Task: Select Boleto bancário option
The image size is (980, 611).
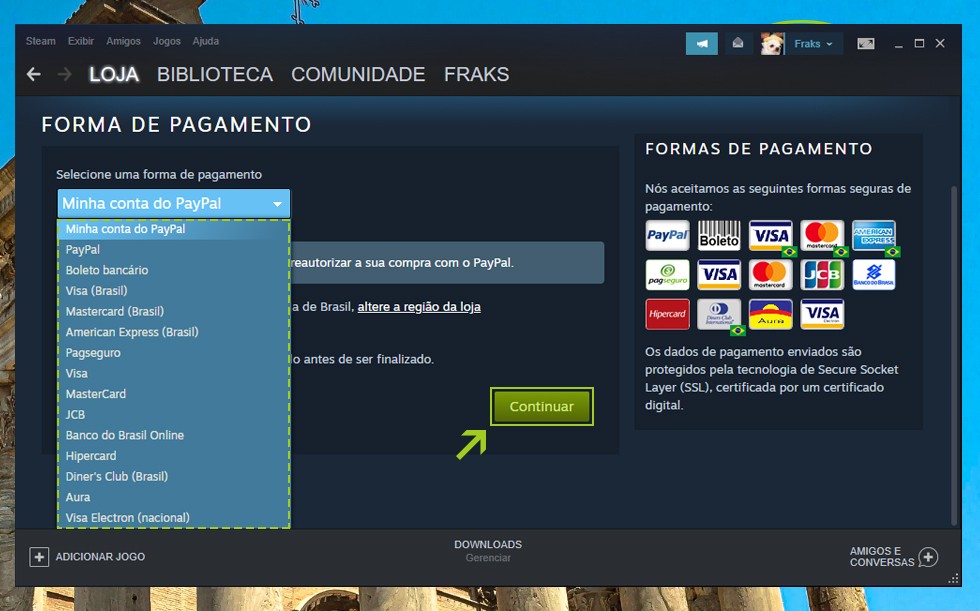Action: (173, 271)
